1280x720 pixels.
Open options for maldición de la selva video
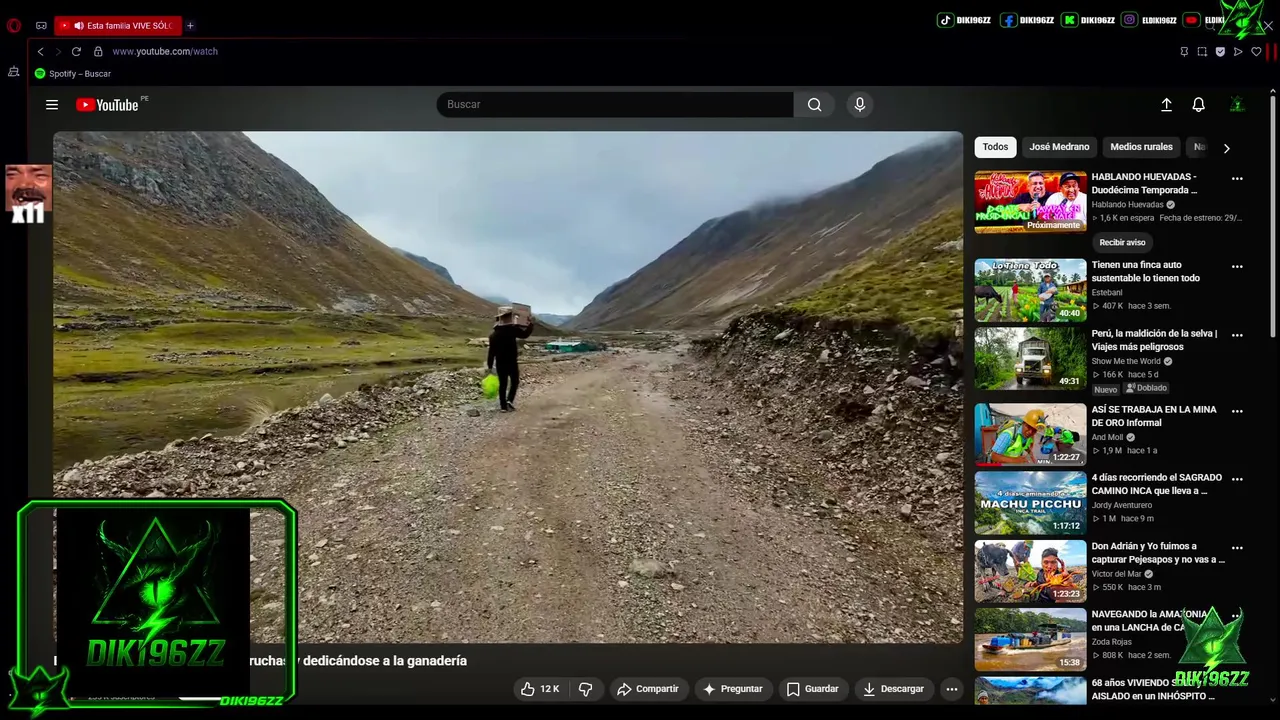click(1237, 335)
